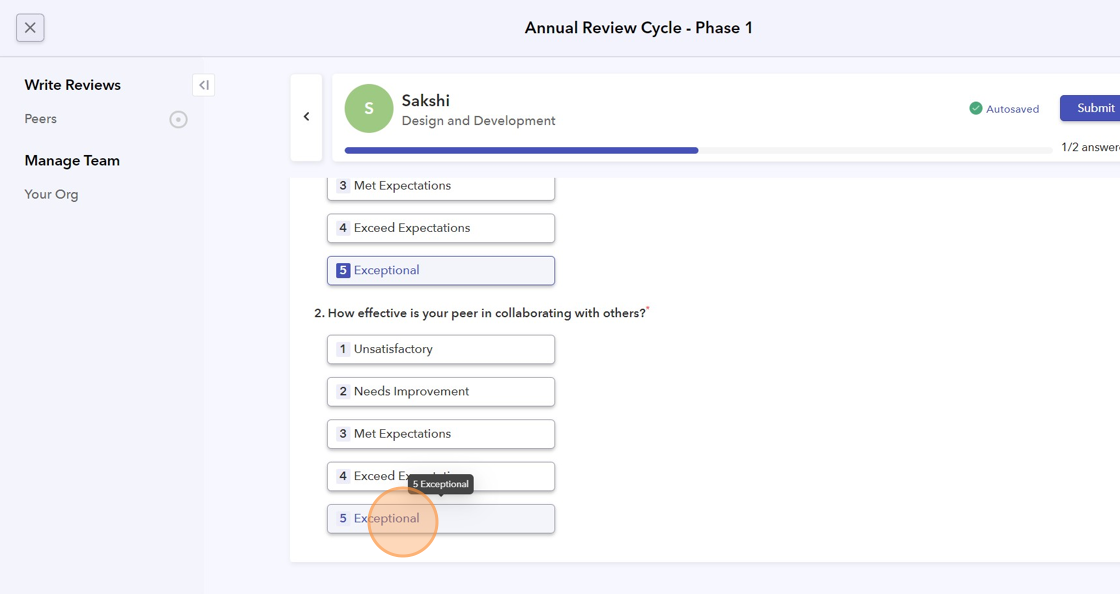The height and width of the screenshot is (594, 1120).
Task: Collapse the left sidebar panel
Action: click(x=203, y=85)
